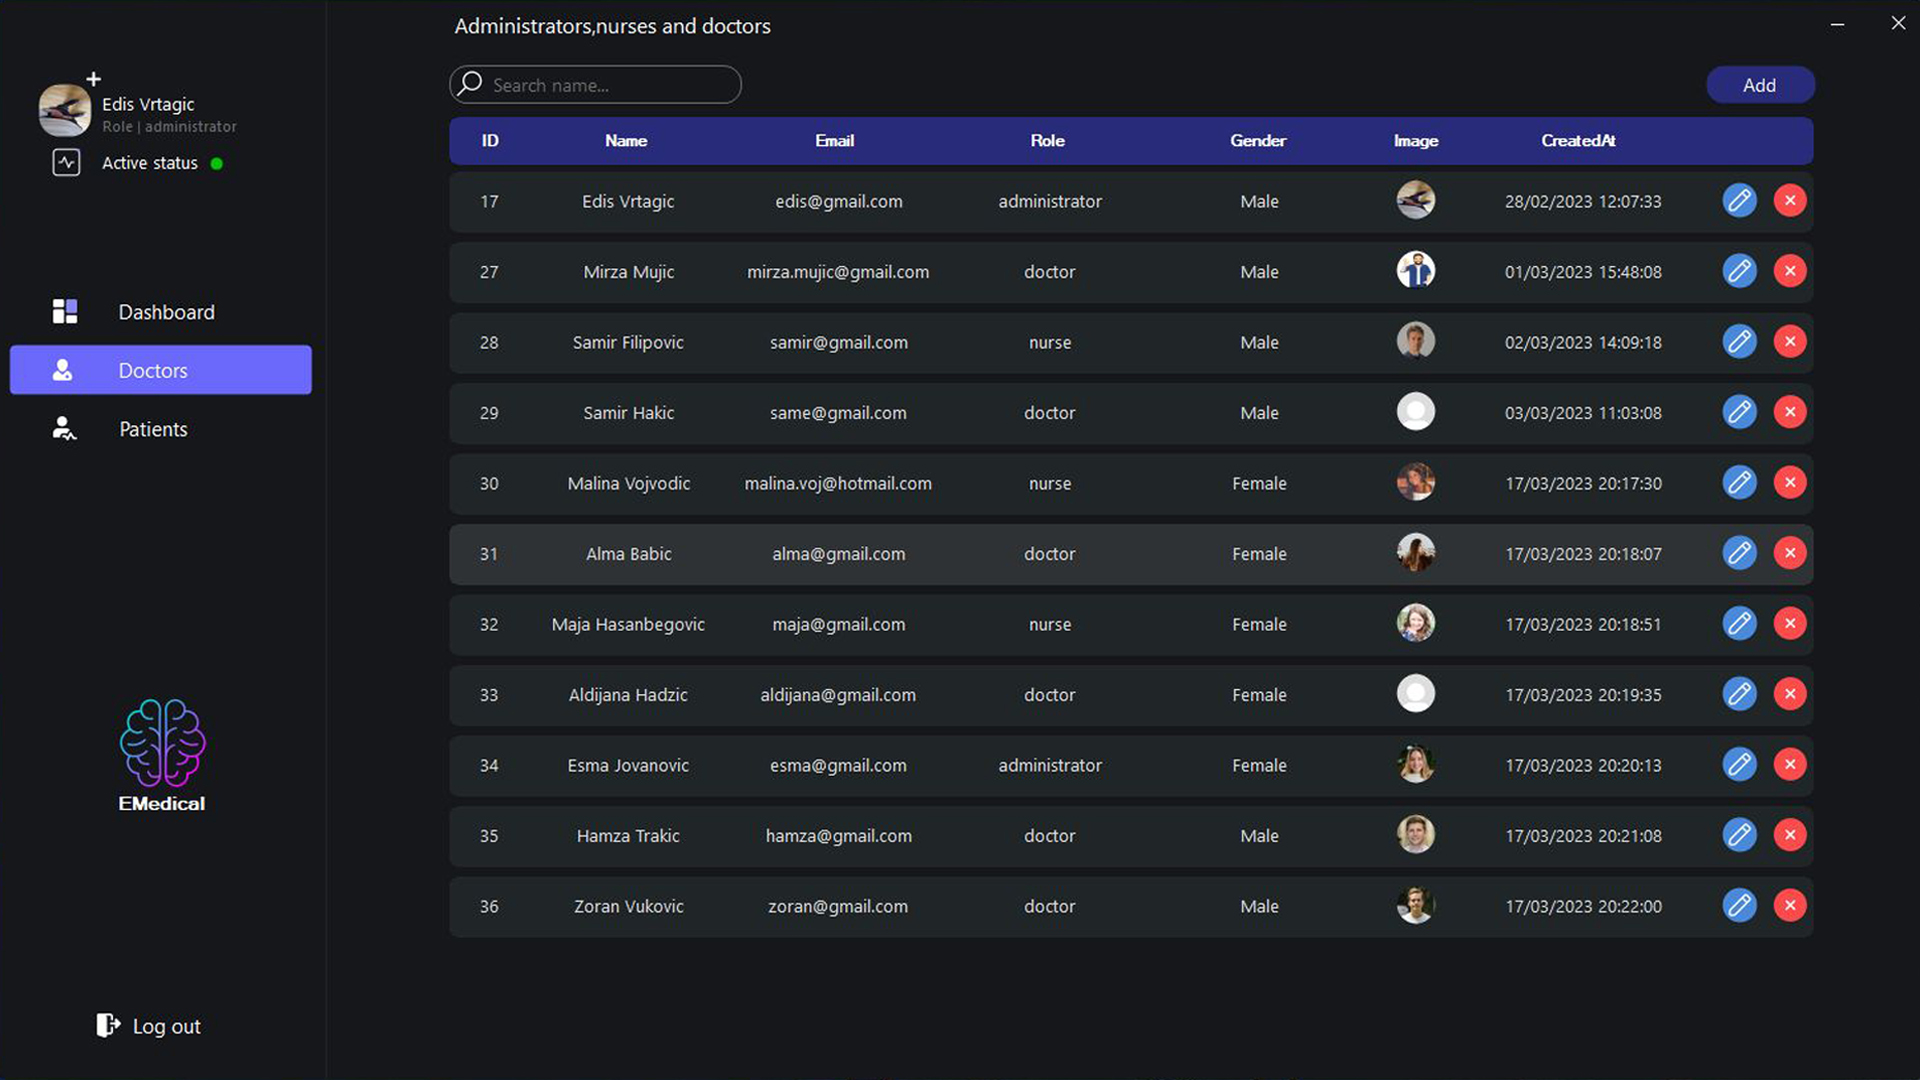
Task: Click the search magnifier icon
Action: point(470,84)
